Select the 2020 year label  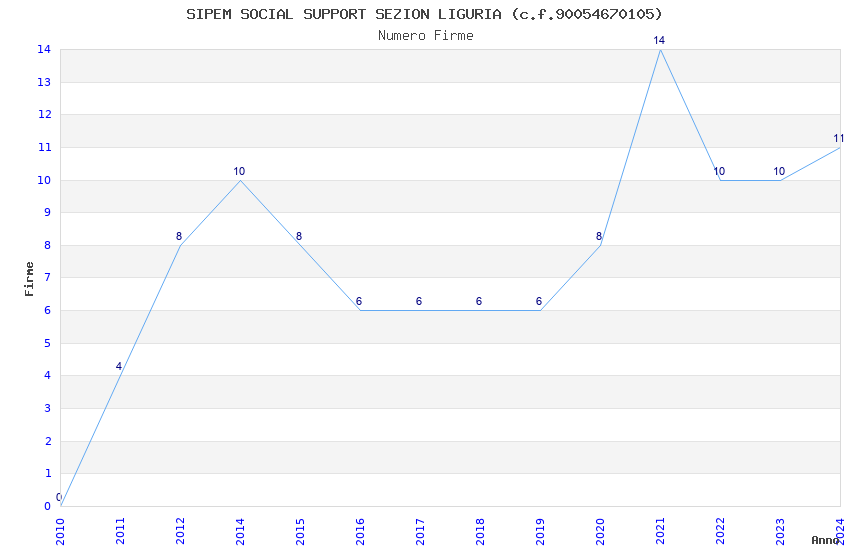(x=600, y=531)
